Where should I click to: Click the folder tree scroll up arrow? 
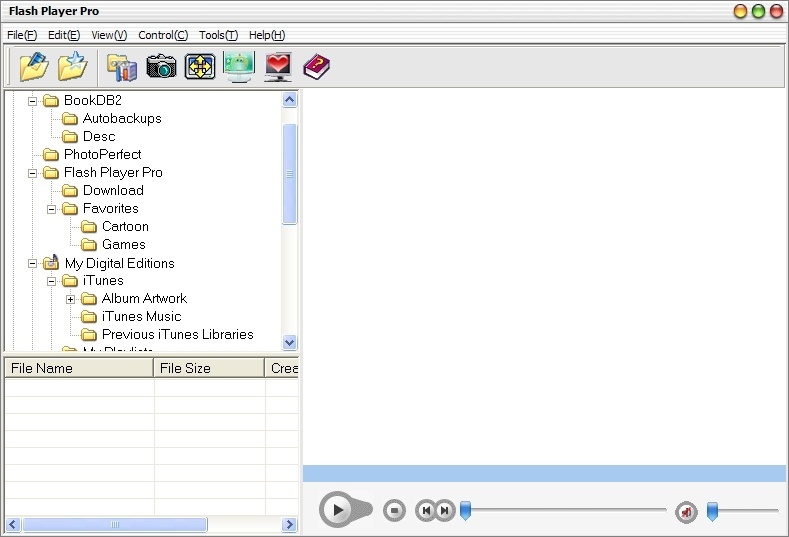coord(289,100)
